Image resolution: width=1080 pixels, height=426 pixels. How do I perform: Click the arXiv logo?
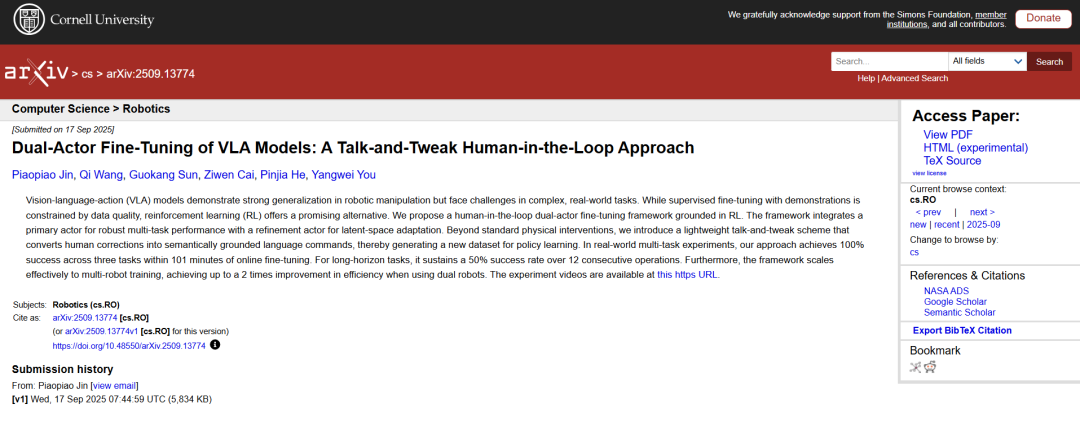(36, 73)
